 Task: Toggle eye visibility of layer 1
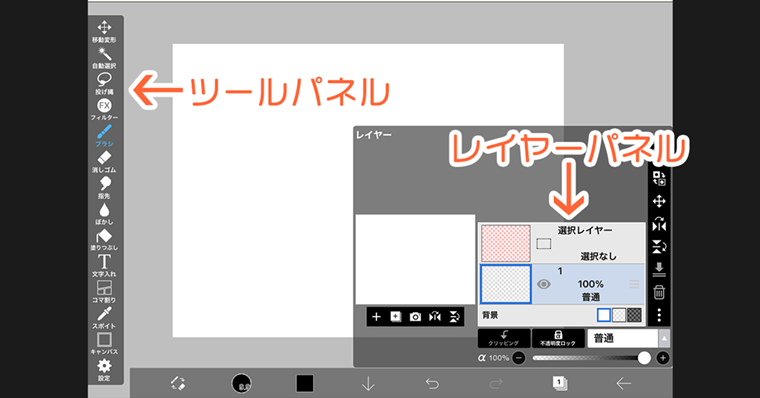click(x=544, y=284)
